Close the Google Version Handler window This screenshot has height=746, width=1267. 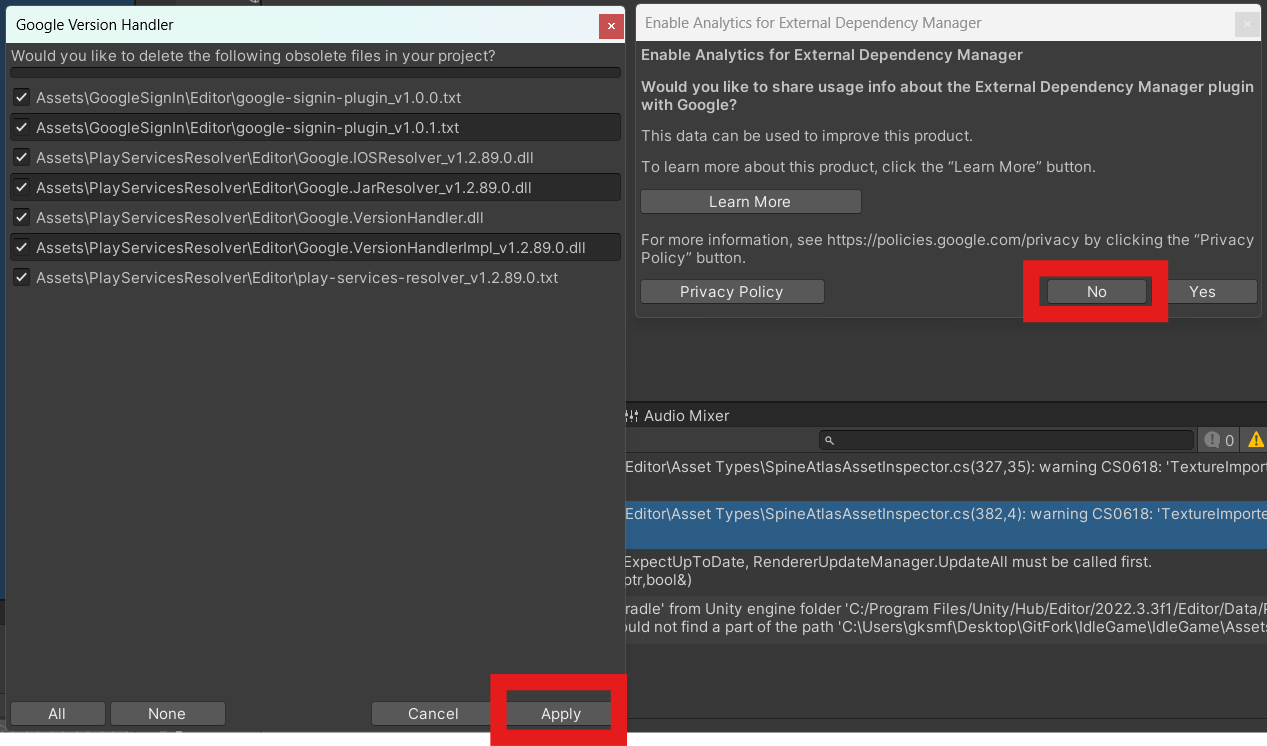(611, 27)
